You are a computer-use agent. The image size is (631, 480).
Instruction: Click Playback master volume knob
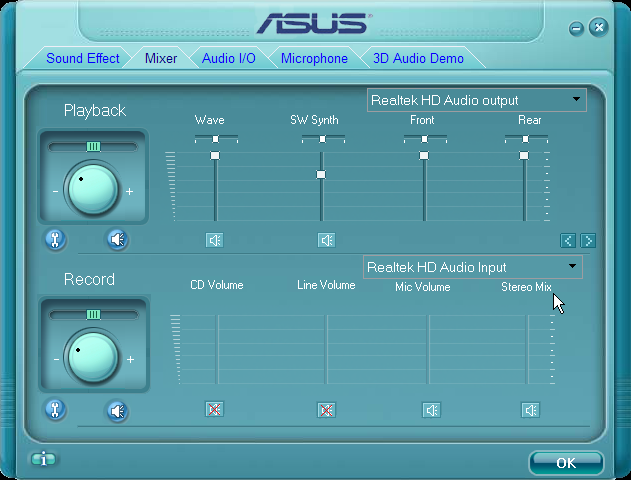click(x=93, y=189)
